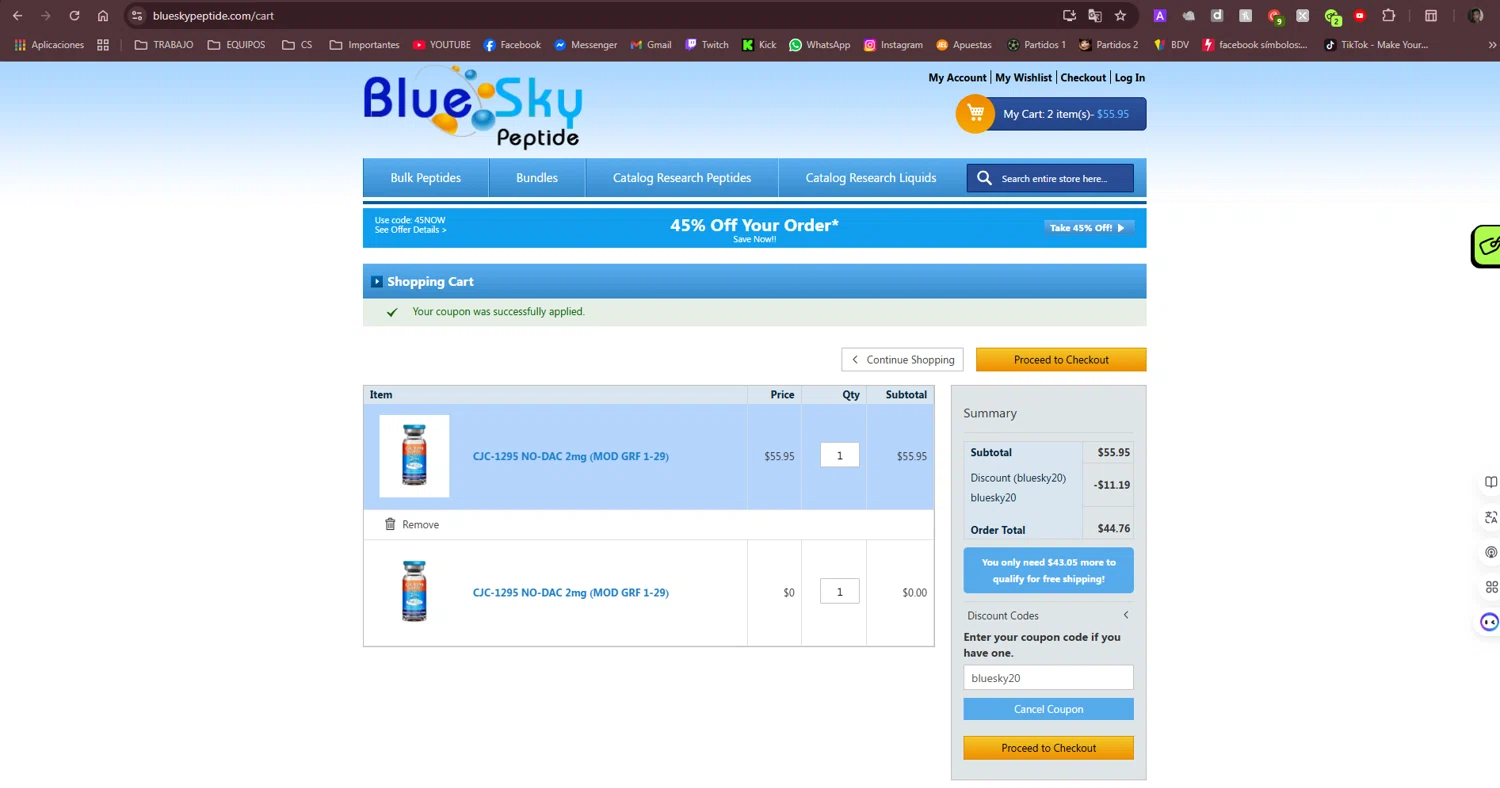The image size is (1500, 788).
Task: Click the Blue Sky Peptide logo
Action: click(472, 108)
